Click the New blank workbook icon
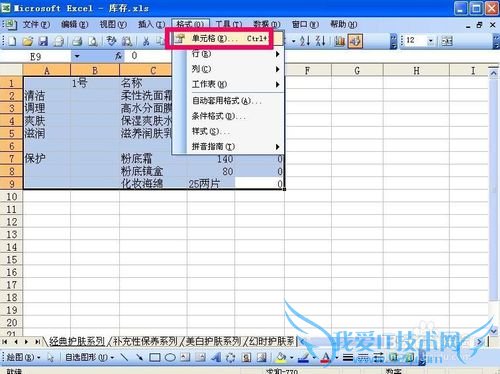500x374 pixels. click(x=12, y=41)
